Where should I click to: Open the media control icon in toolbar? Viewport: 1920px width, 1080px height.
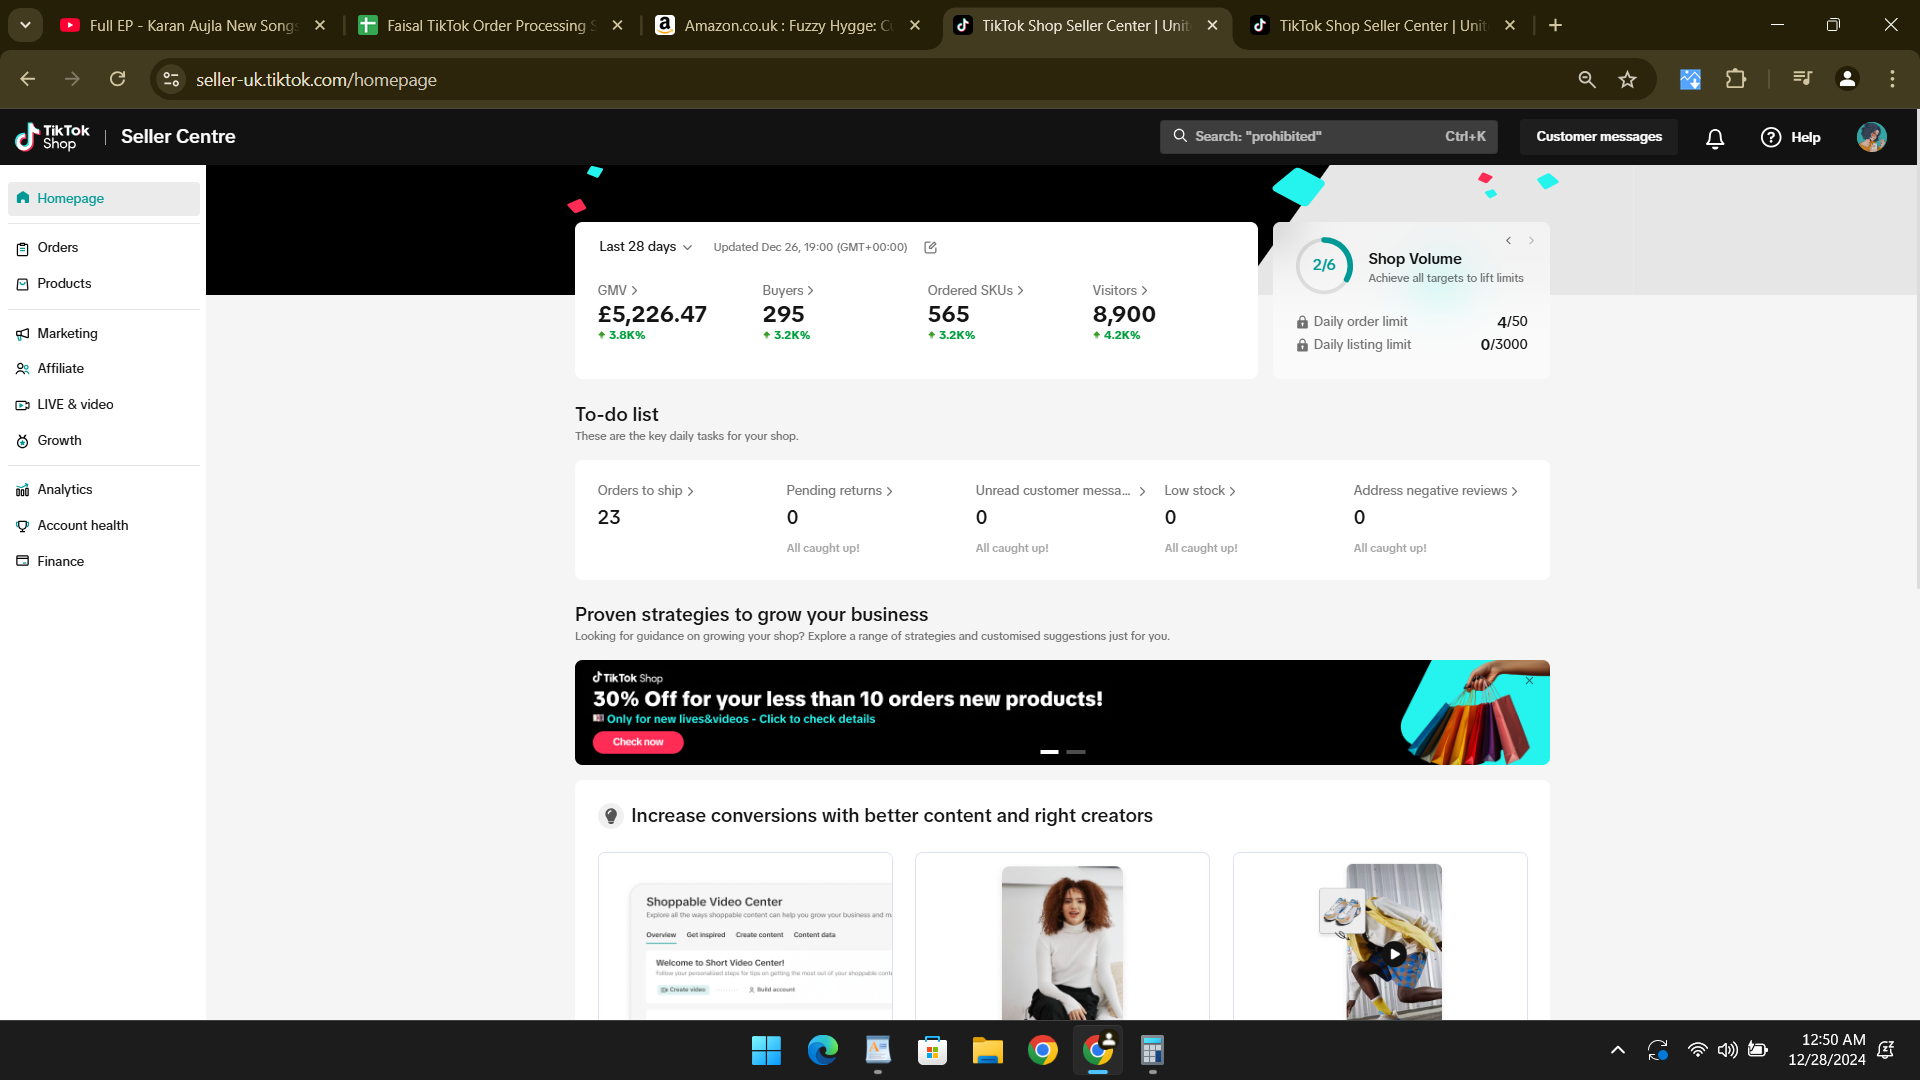tap(1802, 79)
